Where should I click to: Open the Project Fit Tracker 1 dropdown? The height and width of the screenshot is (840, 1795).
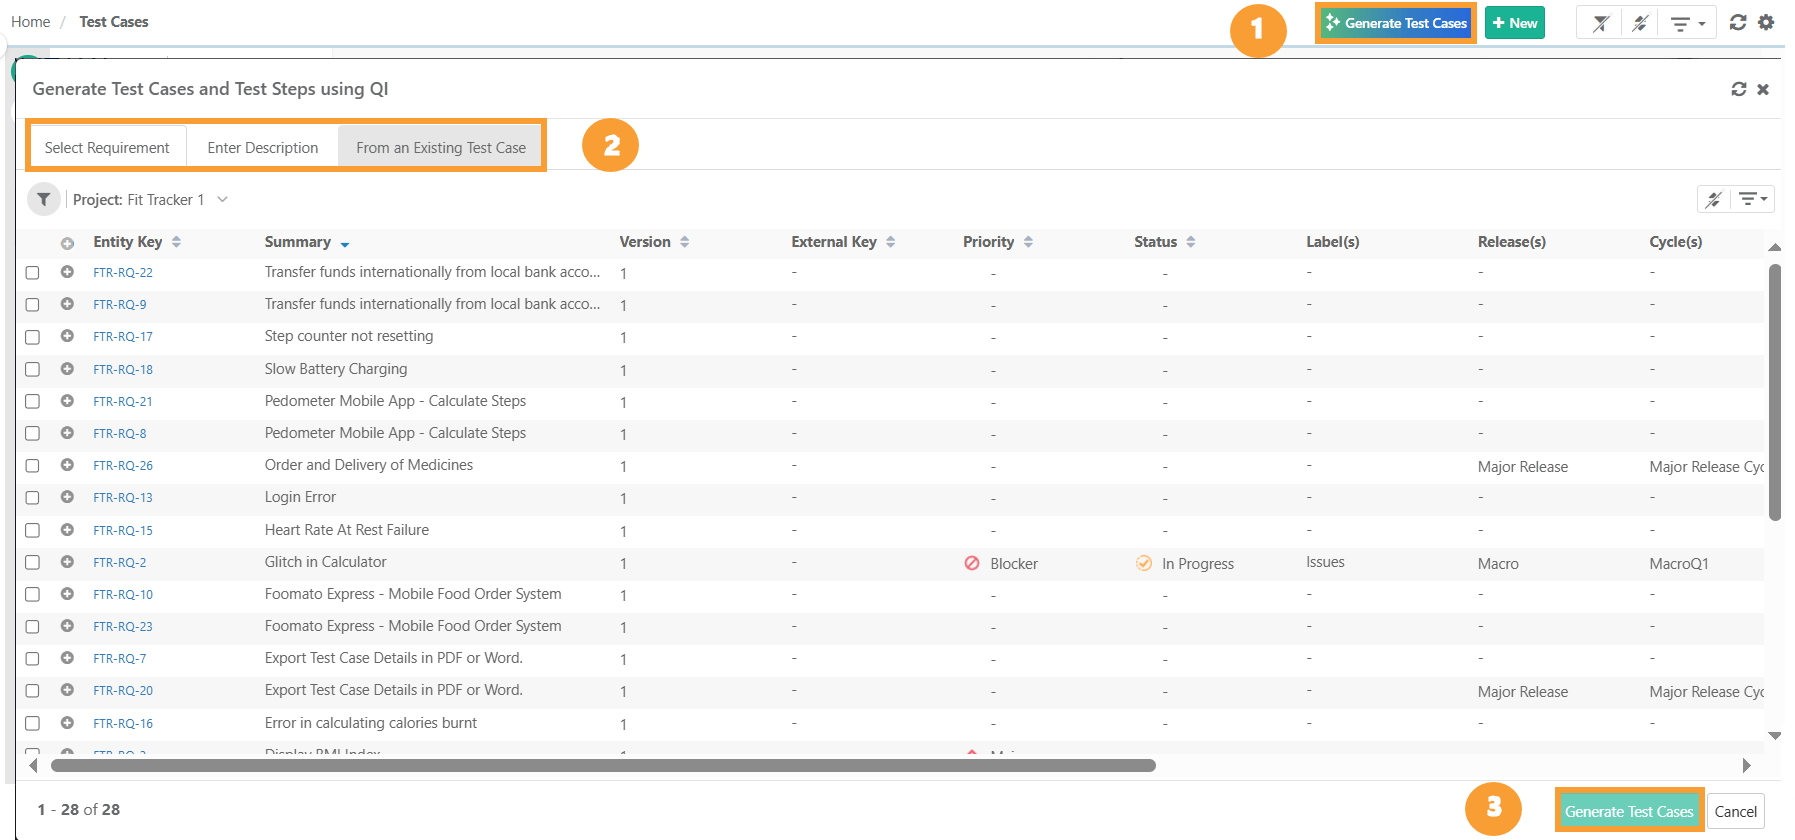[x=151, y=200]
